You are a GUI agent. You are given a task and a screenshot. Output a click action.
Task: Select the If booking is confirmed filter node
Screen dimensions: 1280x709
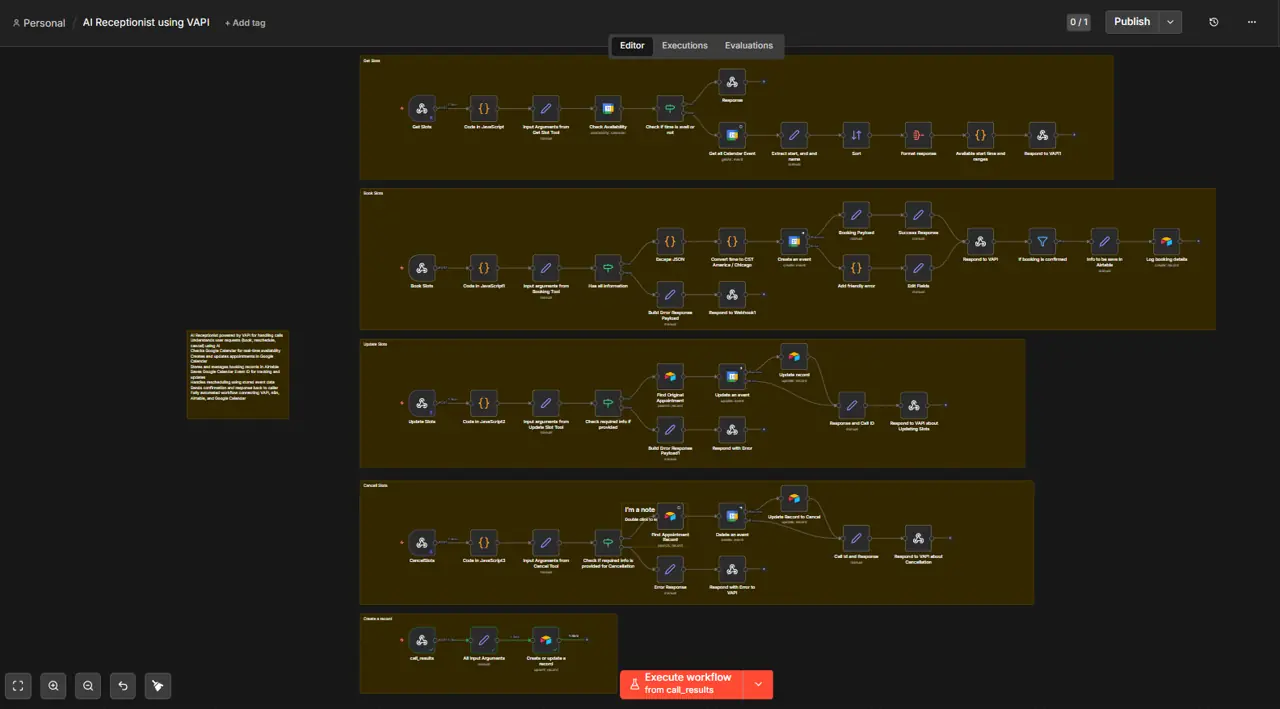point(1042,241)
